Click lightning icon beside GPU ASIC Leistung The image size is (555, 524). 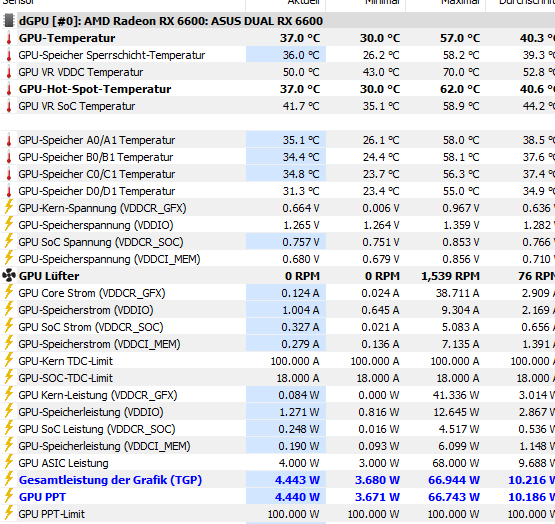pyautogui.click(x=9, y=463)
